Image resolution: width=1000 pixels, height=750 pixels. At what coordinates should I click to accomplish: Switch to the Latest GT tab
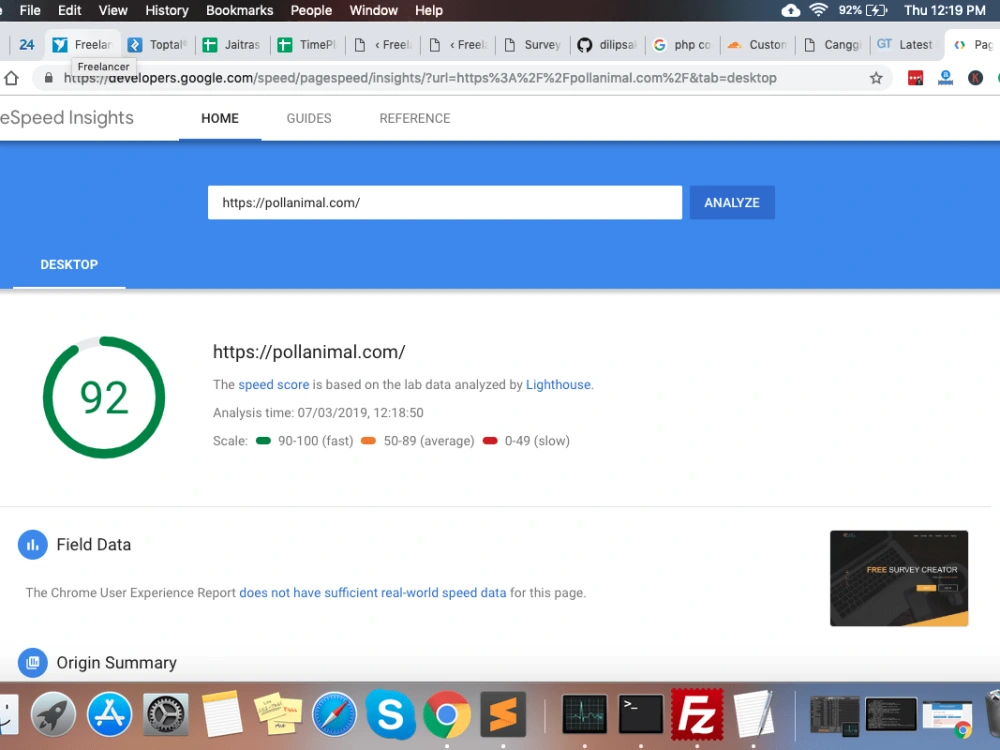point(906,45)
